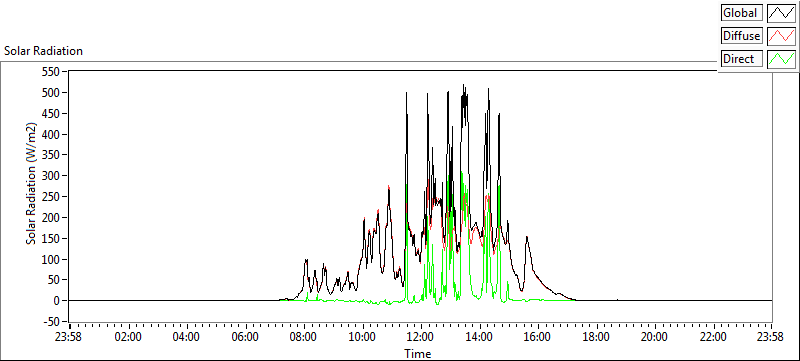800x361 pixels.
Task: Click the 18:00 time tick label
Action: click(596, 337)
